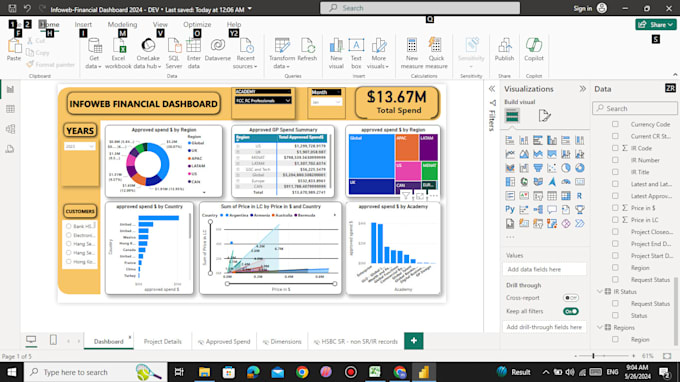680x382 pixels.
Task: Select the Gauge visualization
Action: [x=566, y=182]
